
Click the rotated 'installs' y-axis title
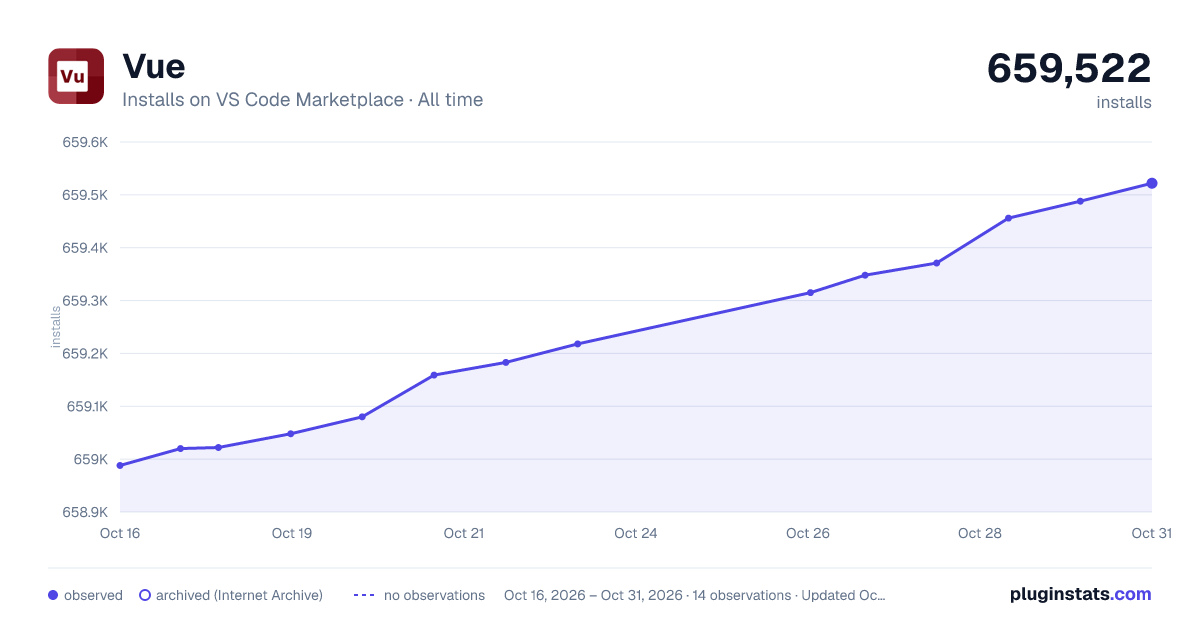[x=56, y=327]
